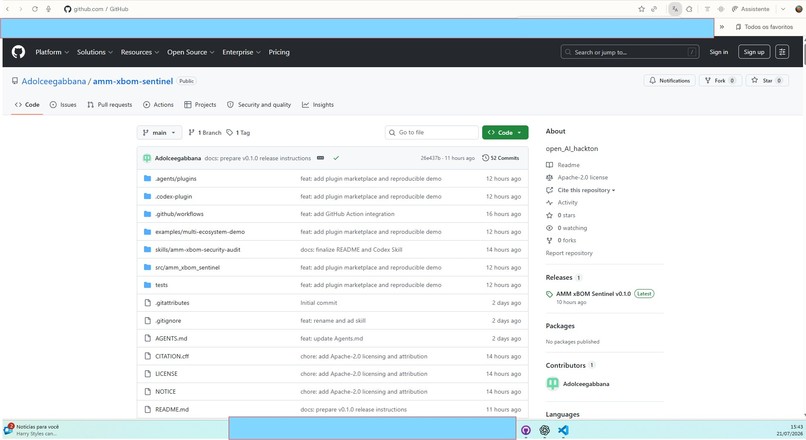Open the news widget in the taskbar

32,430
